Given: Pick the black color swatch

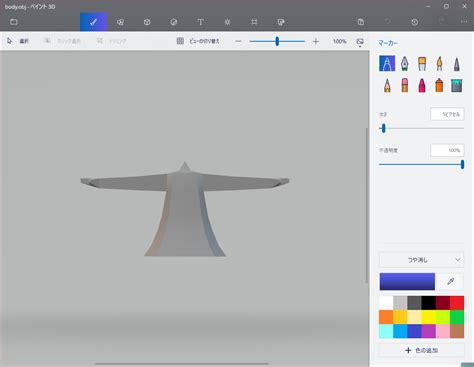Looking at the screenshot, I should (428, 303).
